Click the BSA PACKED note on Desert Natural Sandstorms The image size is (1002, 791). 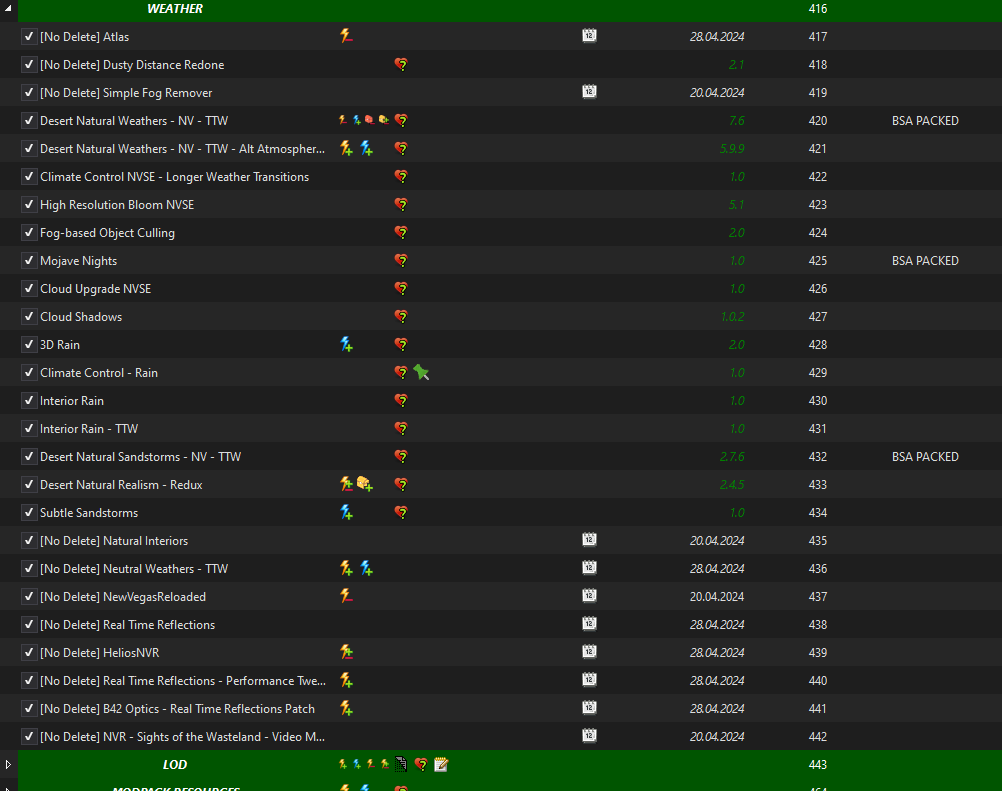[x=925, y=457]
